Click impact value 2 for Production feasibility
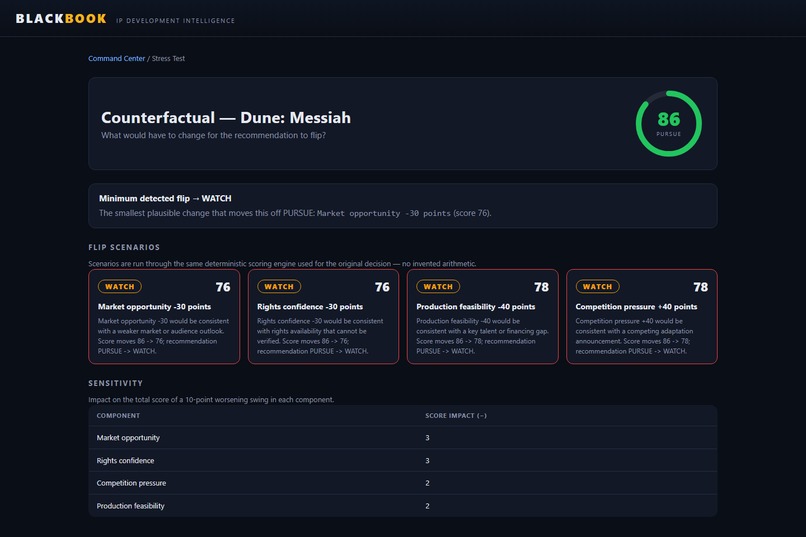806x537 pixels. (x=427, y=506)
